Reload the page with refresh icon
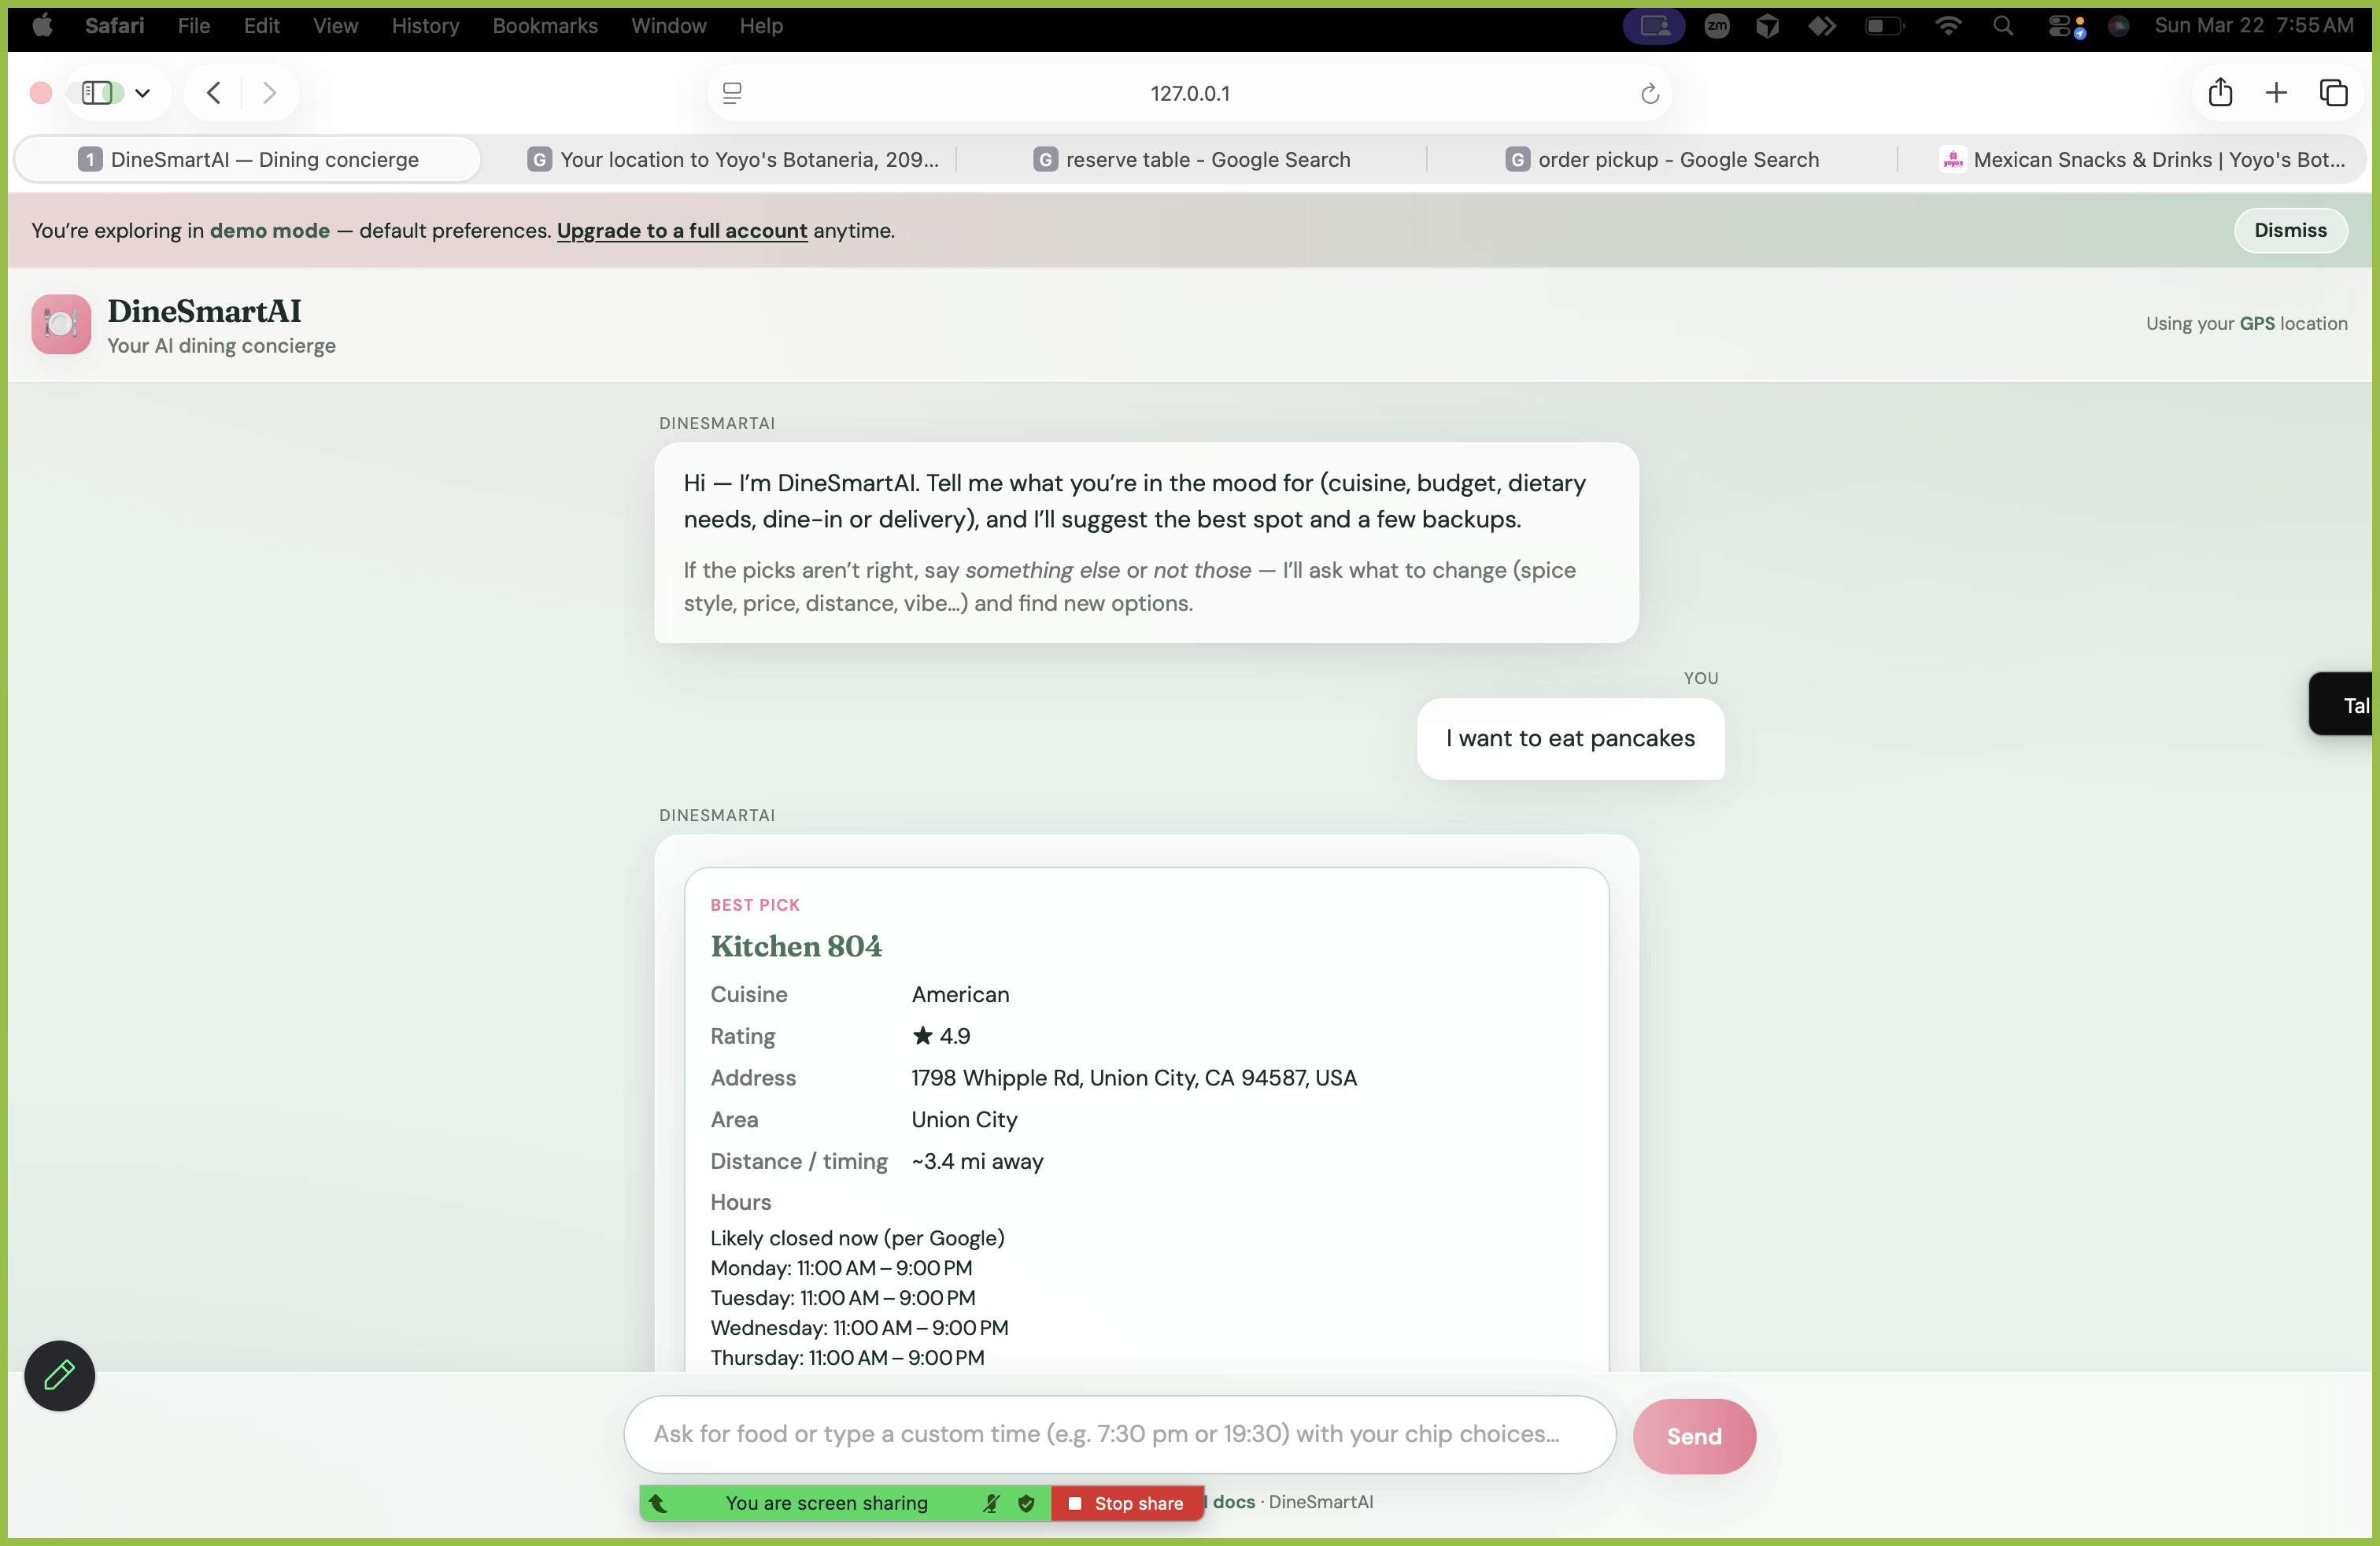 (x=1649, y=93)
